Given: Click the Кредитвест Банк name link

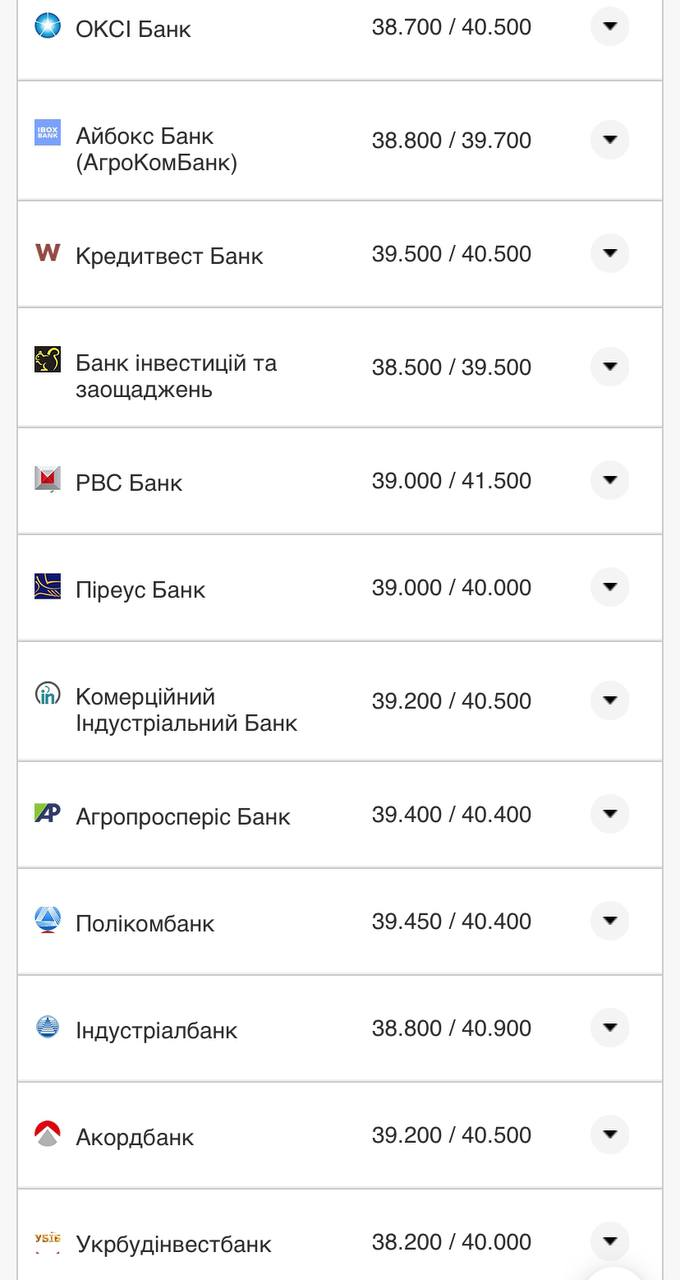Looking at the screenshot, I should (x=166, y=255).
